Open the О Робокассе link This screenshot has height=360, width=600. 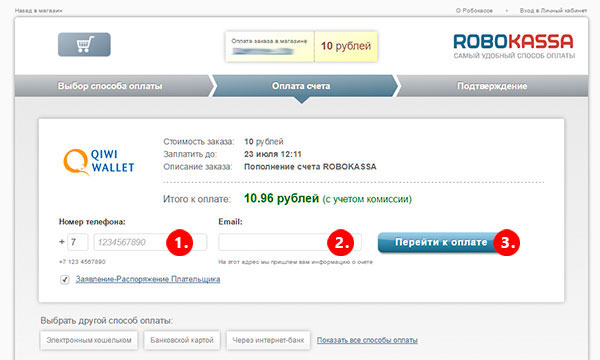(x=474, y=11)
